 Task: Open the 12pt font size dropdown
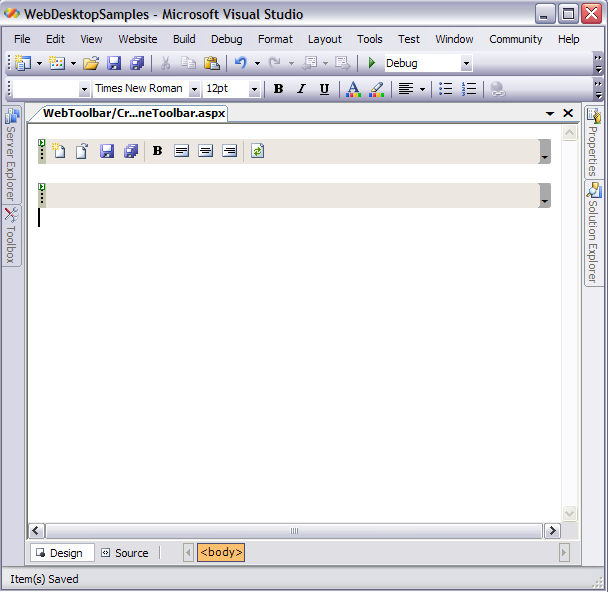coord(254,89)
